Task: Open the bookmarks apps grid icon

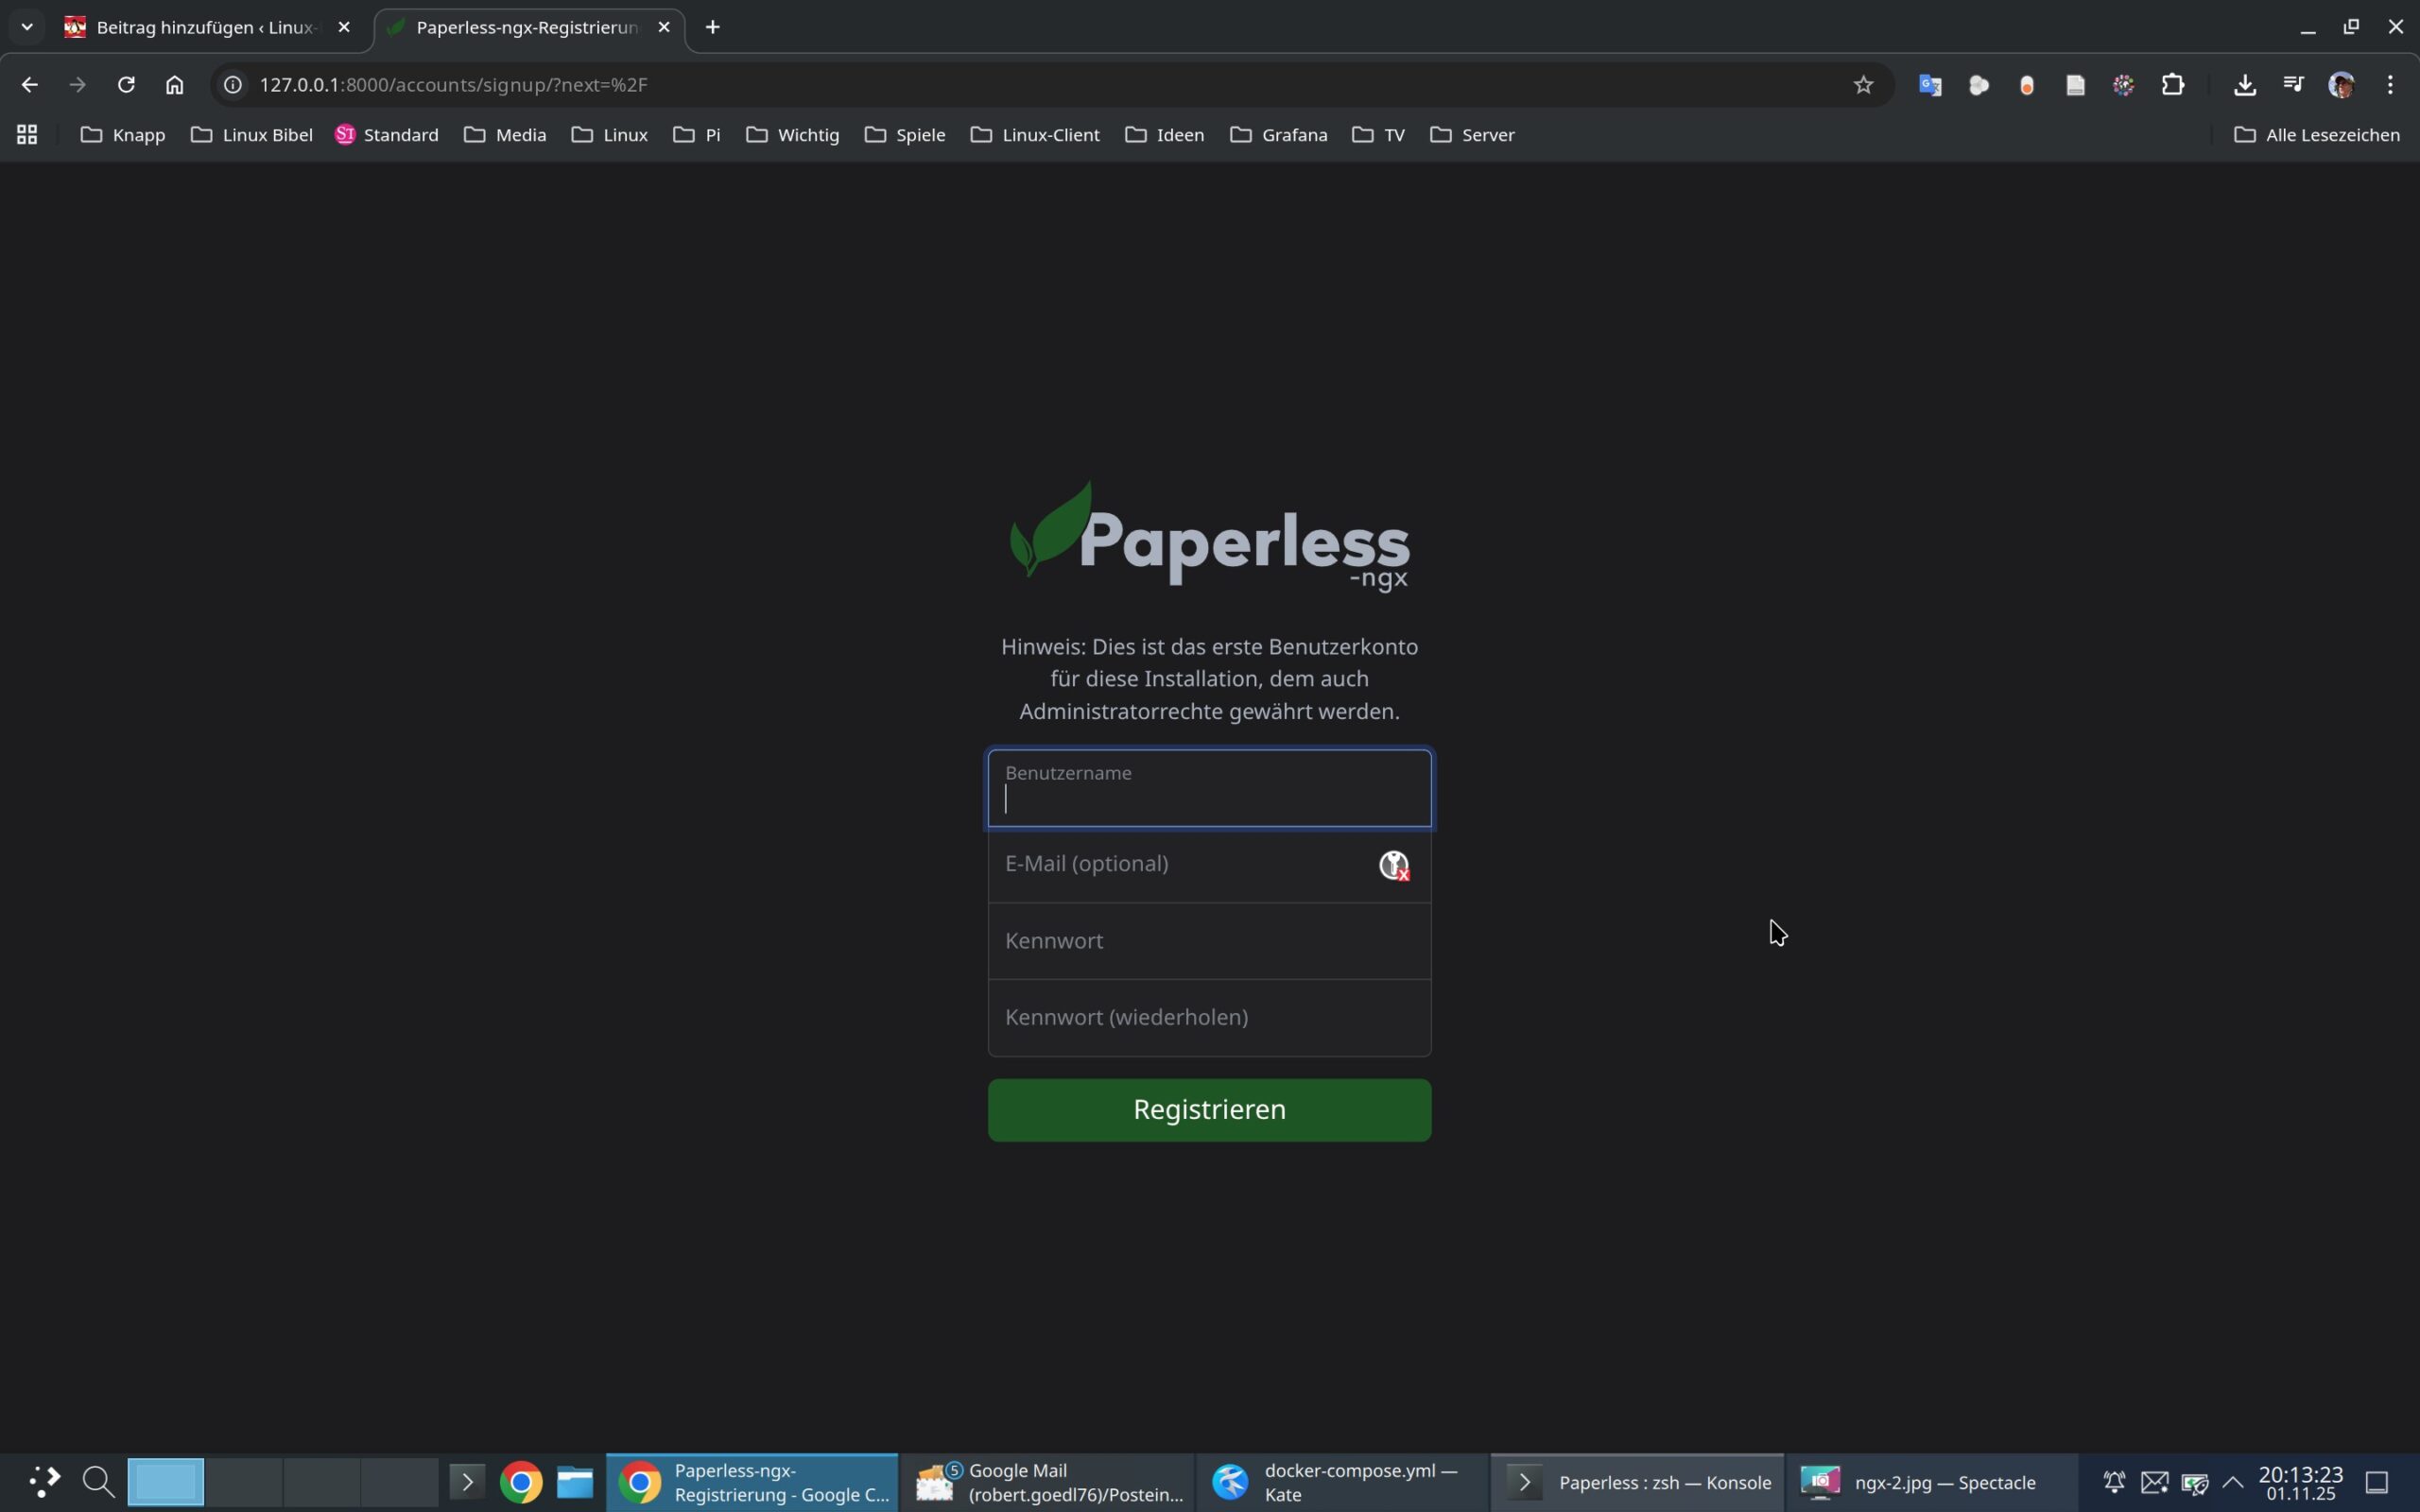Action: click(x=27, y=135)
